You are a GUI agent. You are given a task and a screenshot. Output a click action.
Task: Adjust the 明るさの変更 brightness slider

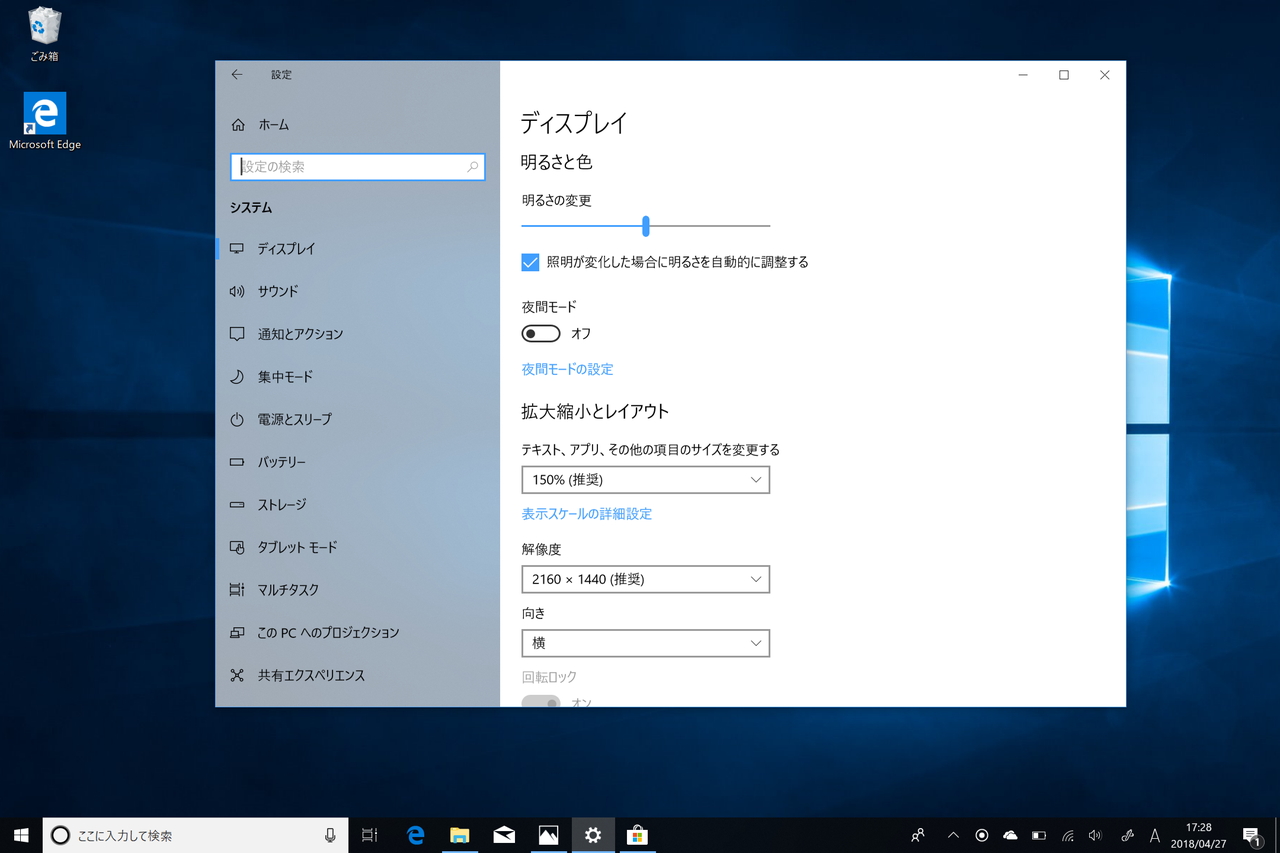pos(646,226)
